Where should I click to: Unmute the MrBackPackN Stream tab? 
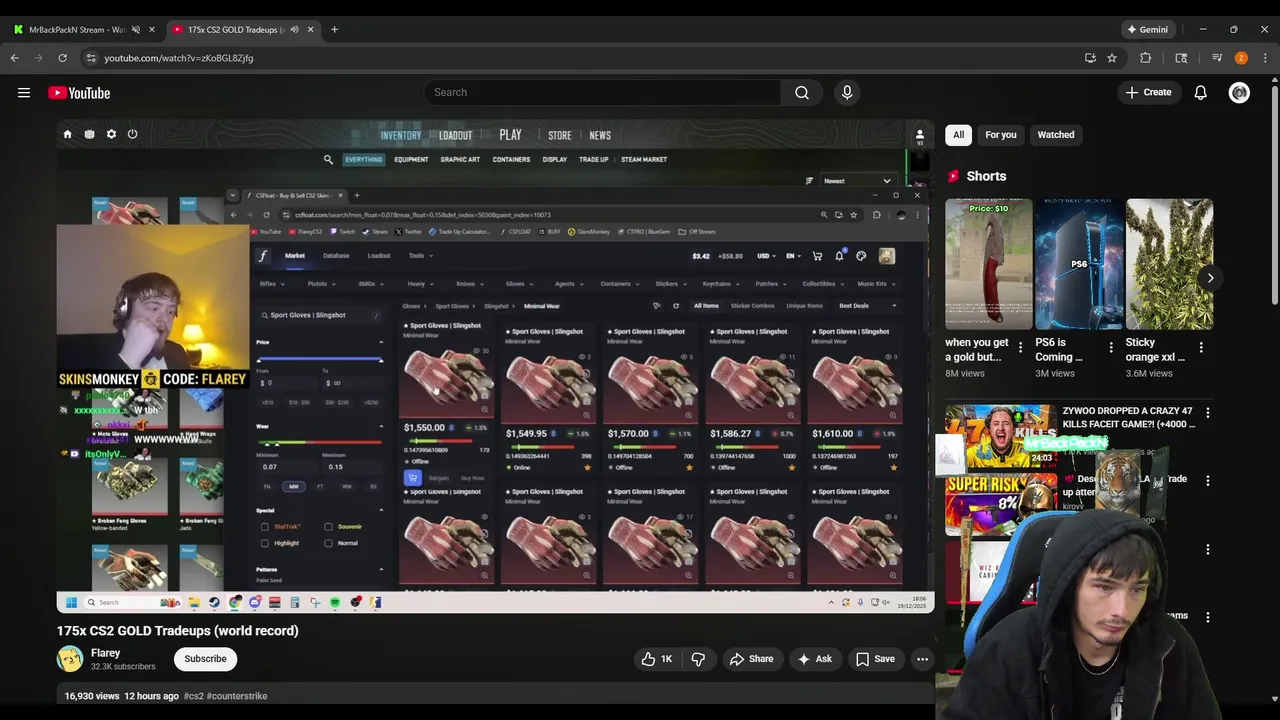[x=136, y=30]
